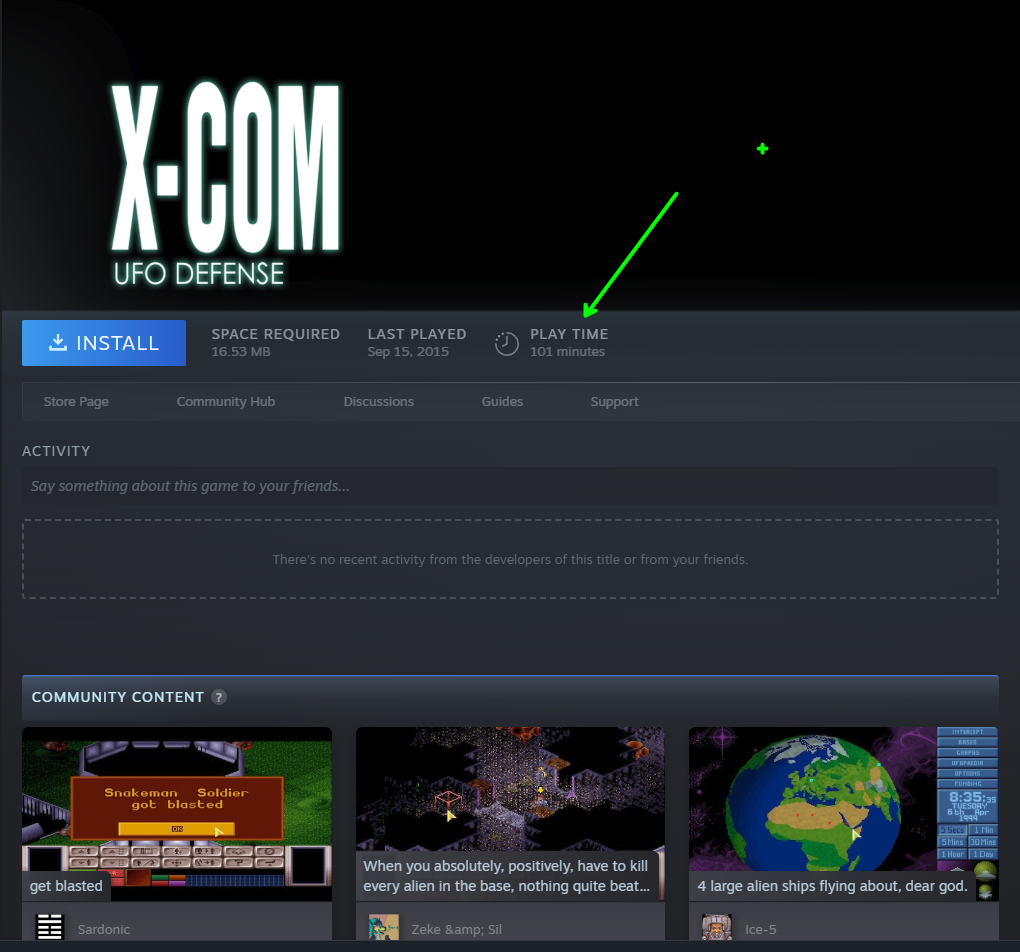Screen dimensions: 1020x952
Task: Click the 'Sep 15, 2015' date
Action: 408,351
